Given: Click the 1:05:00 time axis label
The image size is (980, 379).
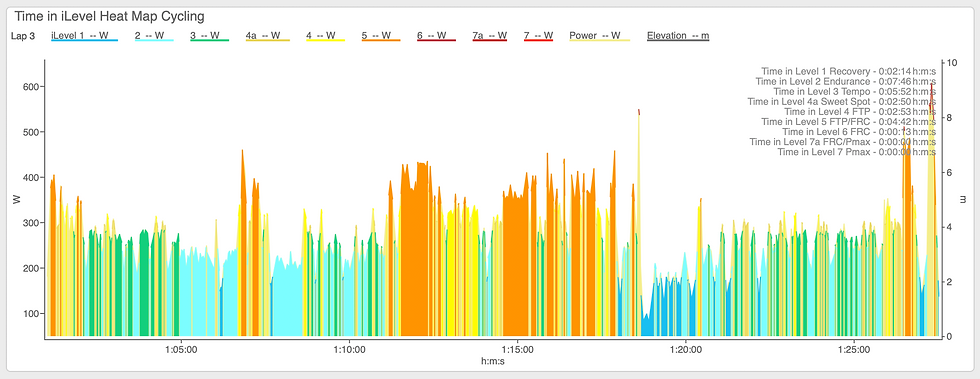Looking at the screenshot, I should click(x=181, y=350).
